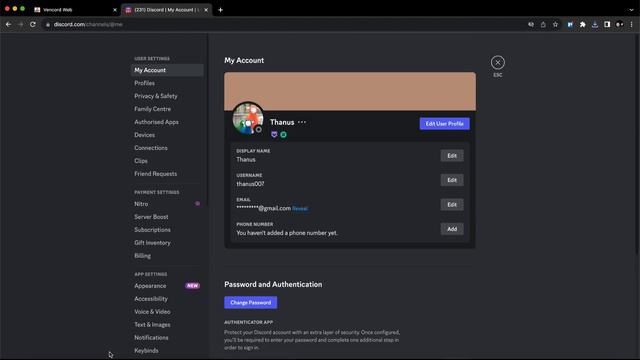Open Connections settings
The image size is (640, 360).
click(167, 148)
